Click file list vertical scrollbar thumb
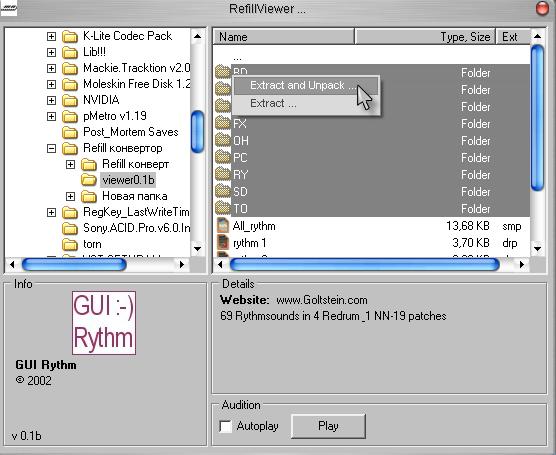 [x=538, y=118]
